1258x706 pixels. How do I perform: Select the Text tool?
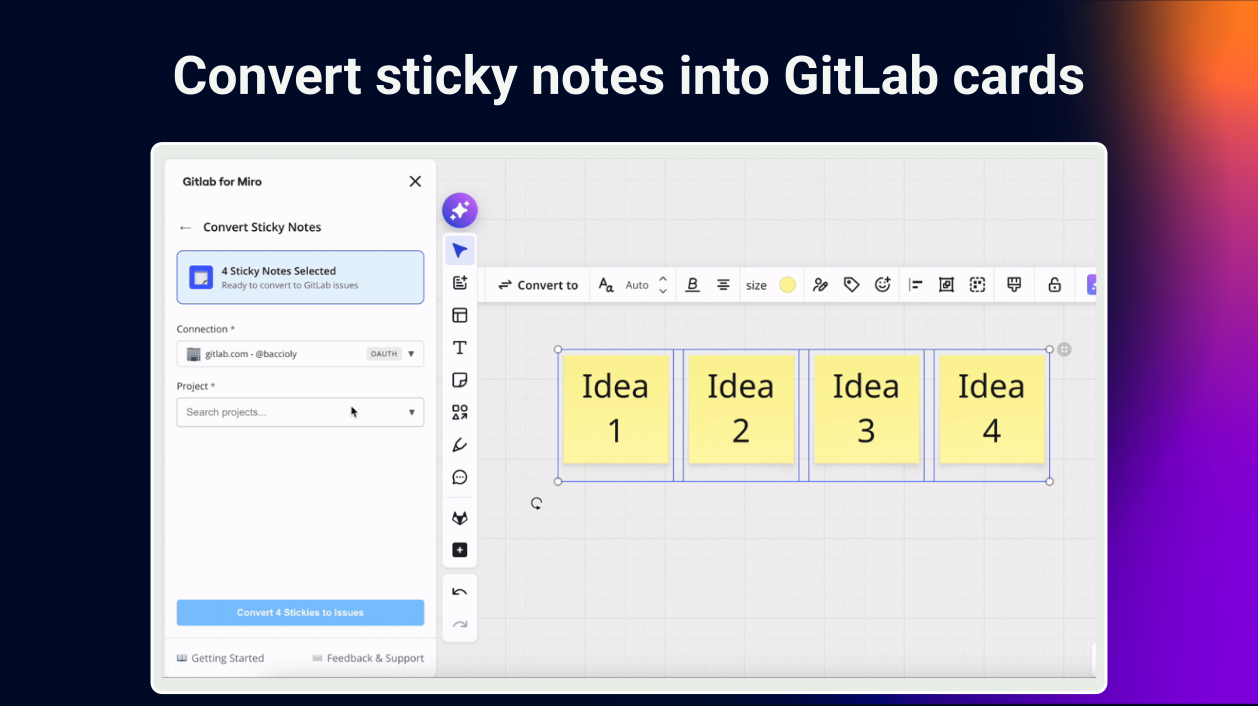tap(460, 348)
